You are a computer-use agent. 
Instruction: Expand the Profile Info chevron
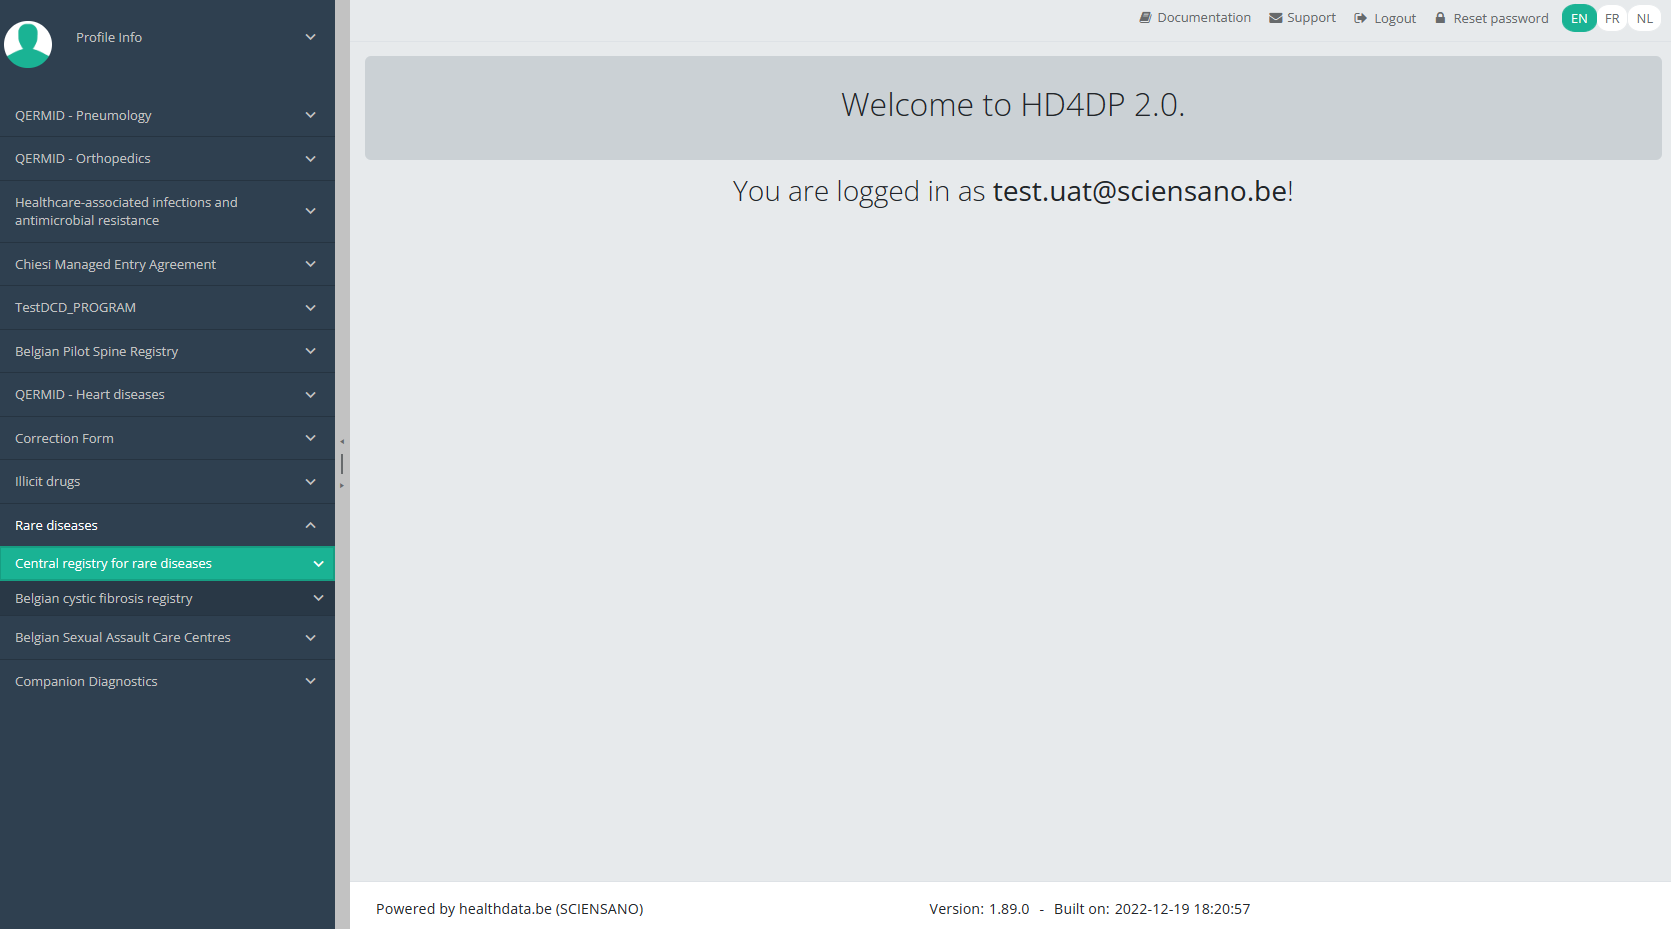pyautogui.click(x=310, y=37)
